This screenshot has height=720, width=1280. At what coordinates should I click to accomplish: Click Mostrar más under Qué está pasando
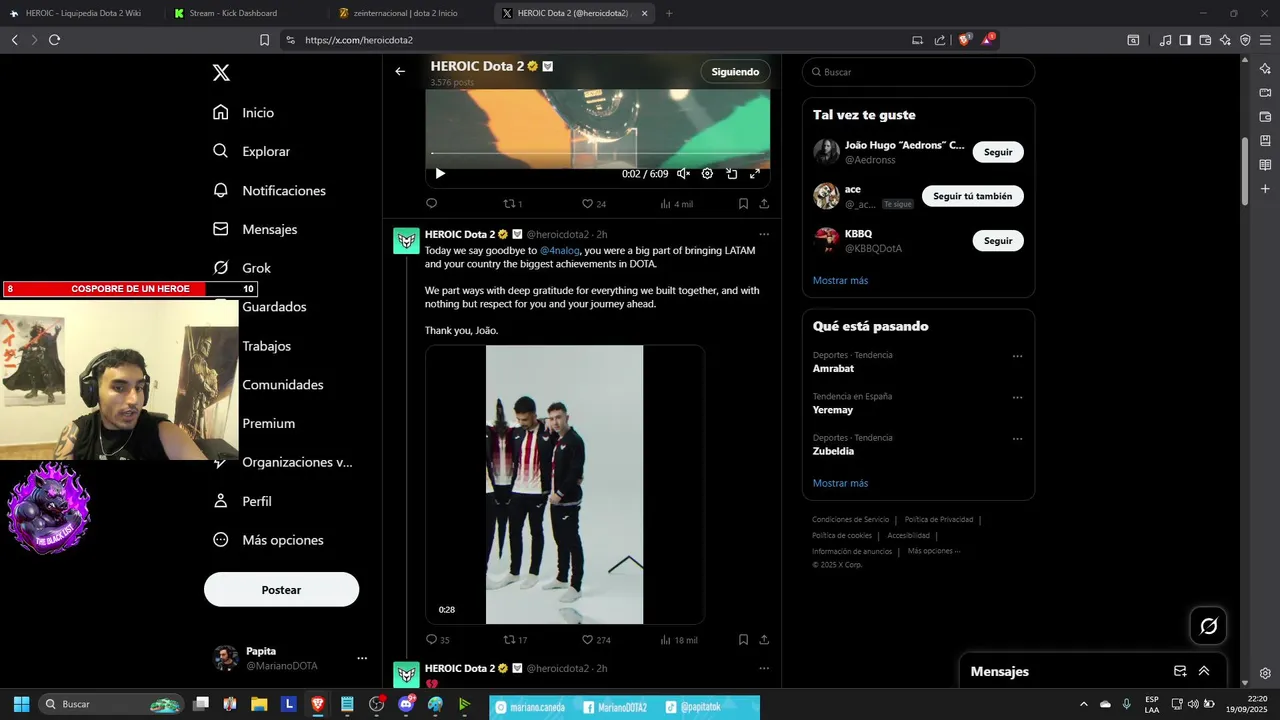(x=840, y=483)
